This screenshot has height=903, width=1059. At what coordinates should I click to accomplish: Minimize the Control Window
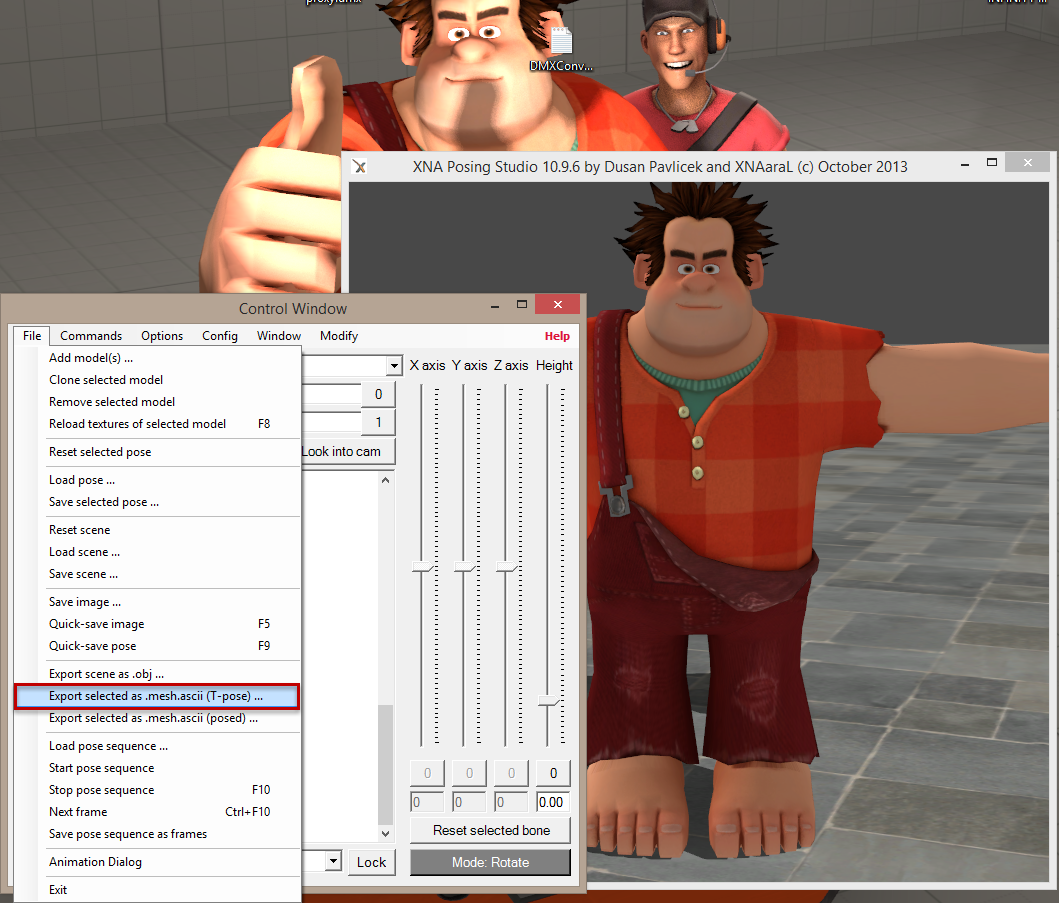point(495,305)
